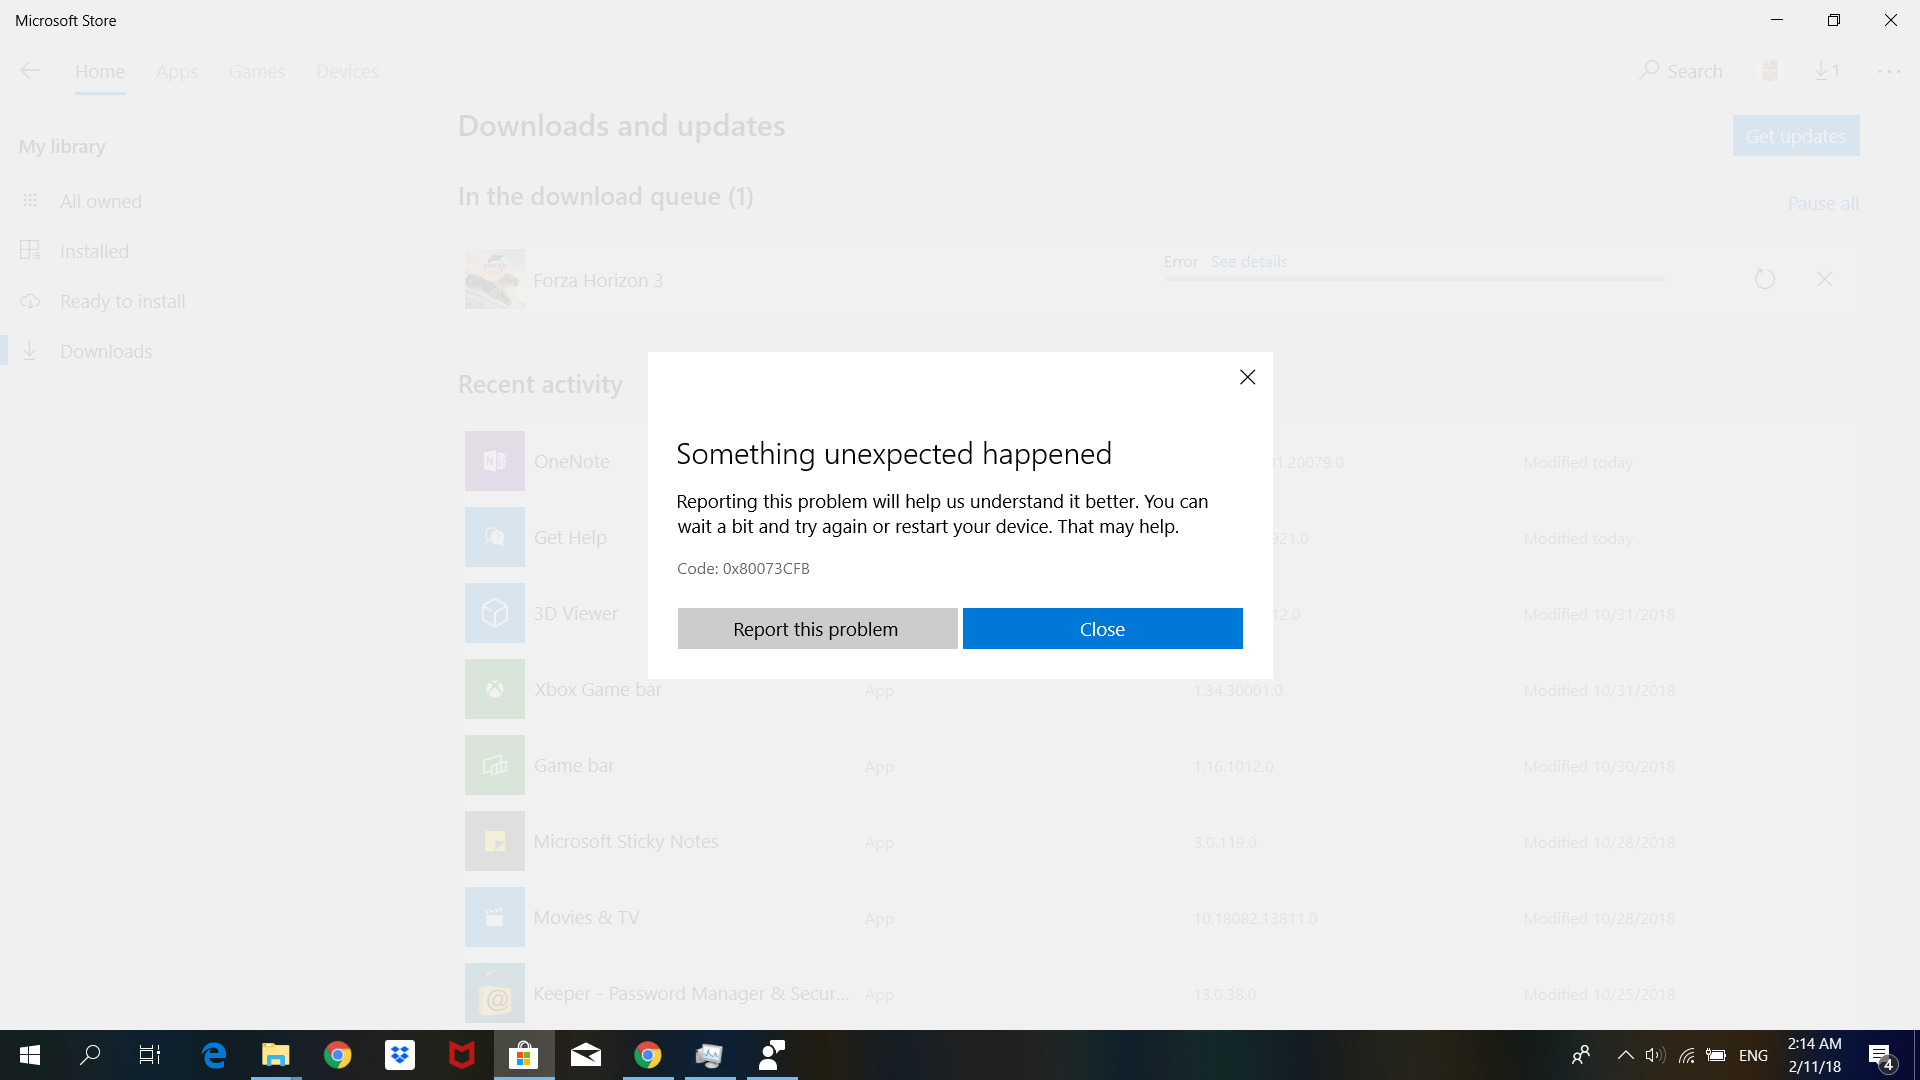
Task: Click the Search magnifier icon
Action: pos(1649,70)
